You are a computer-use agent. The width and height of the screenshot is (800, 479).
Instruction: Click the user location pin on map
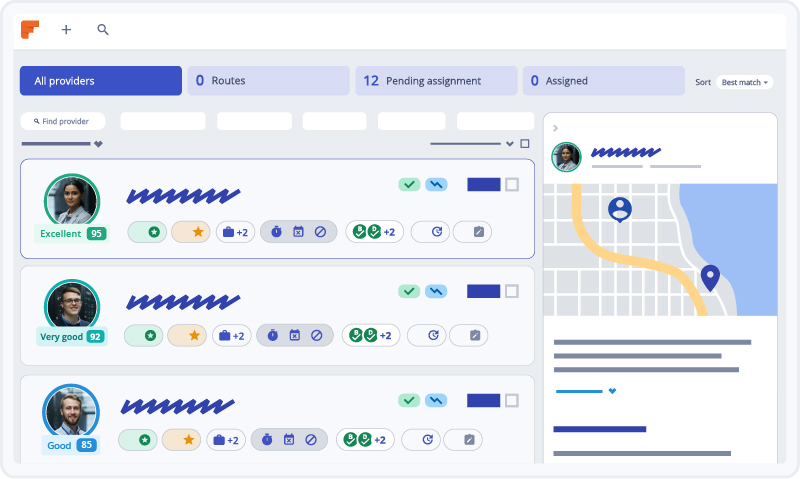tap(620, 210)
